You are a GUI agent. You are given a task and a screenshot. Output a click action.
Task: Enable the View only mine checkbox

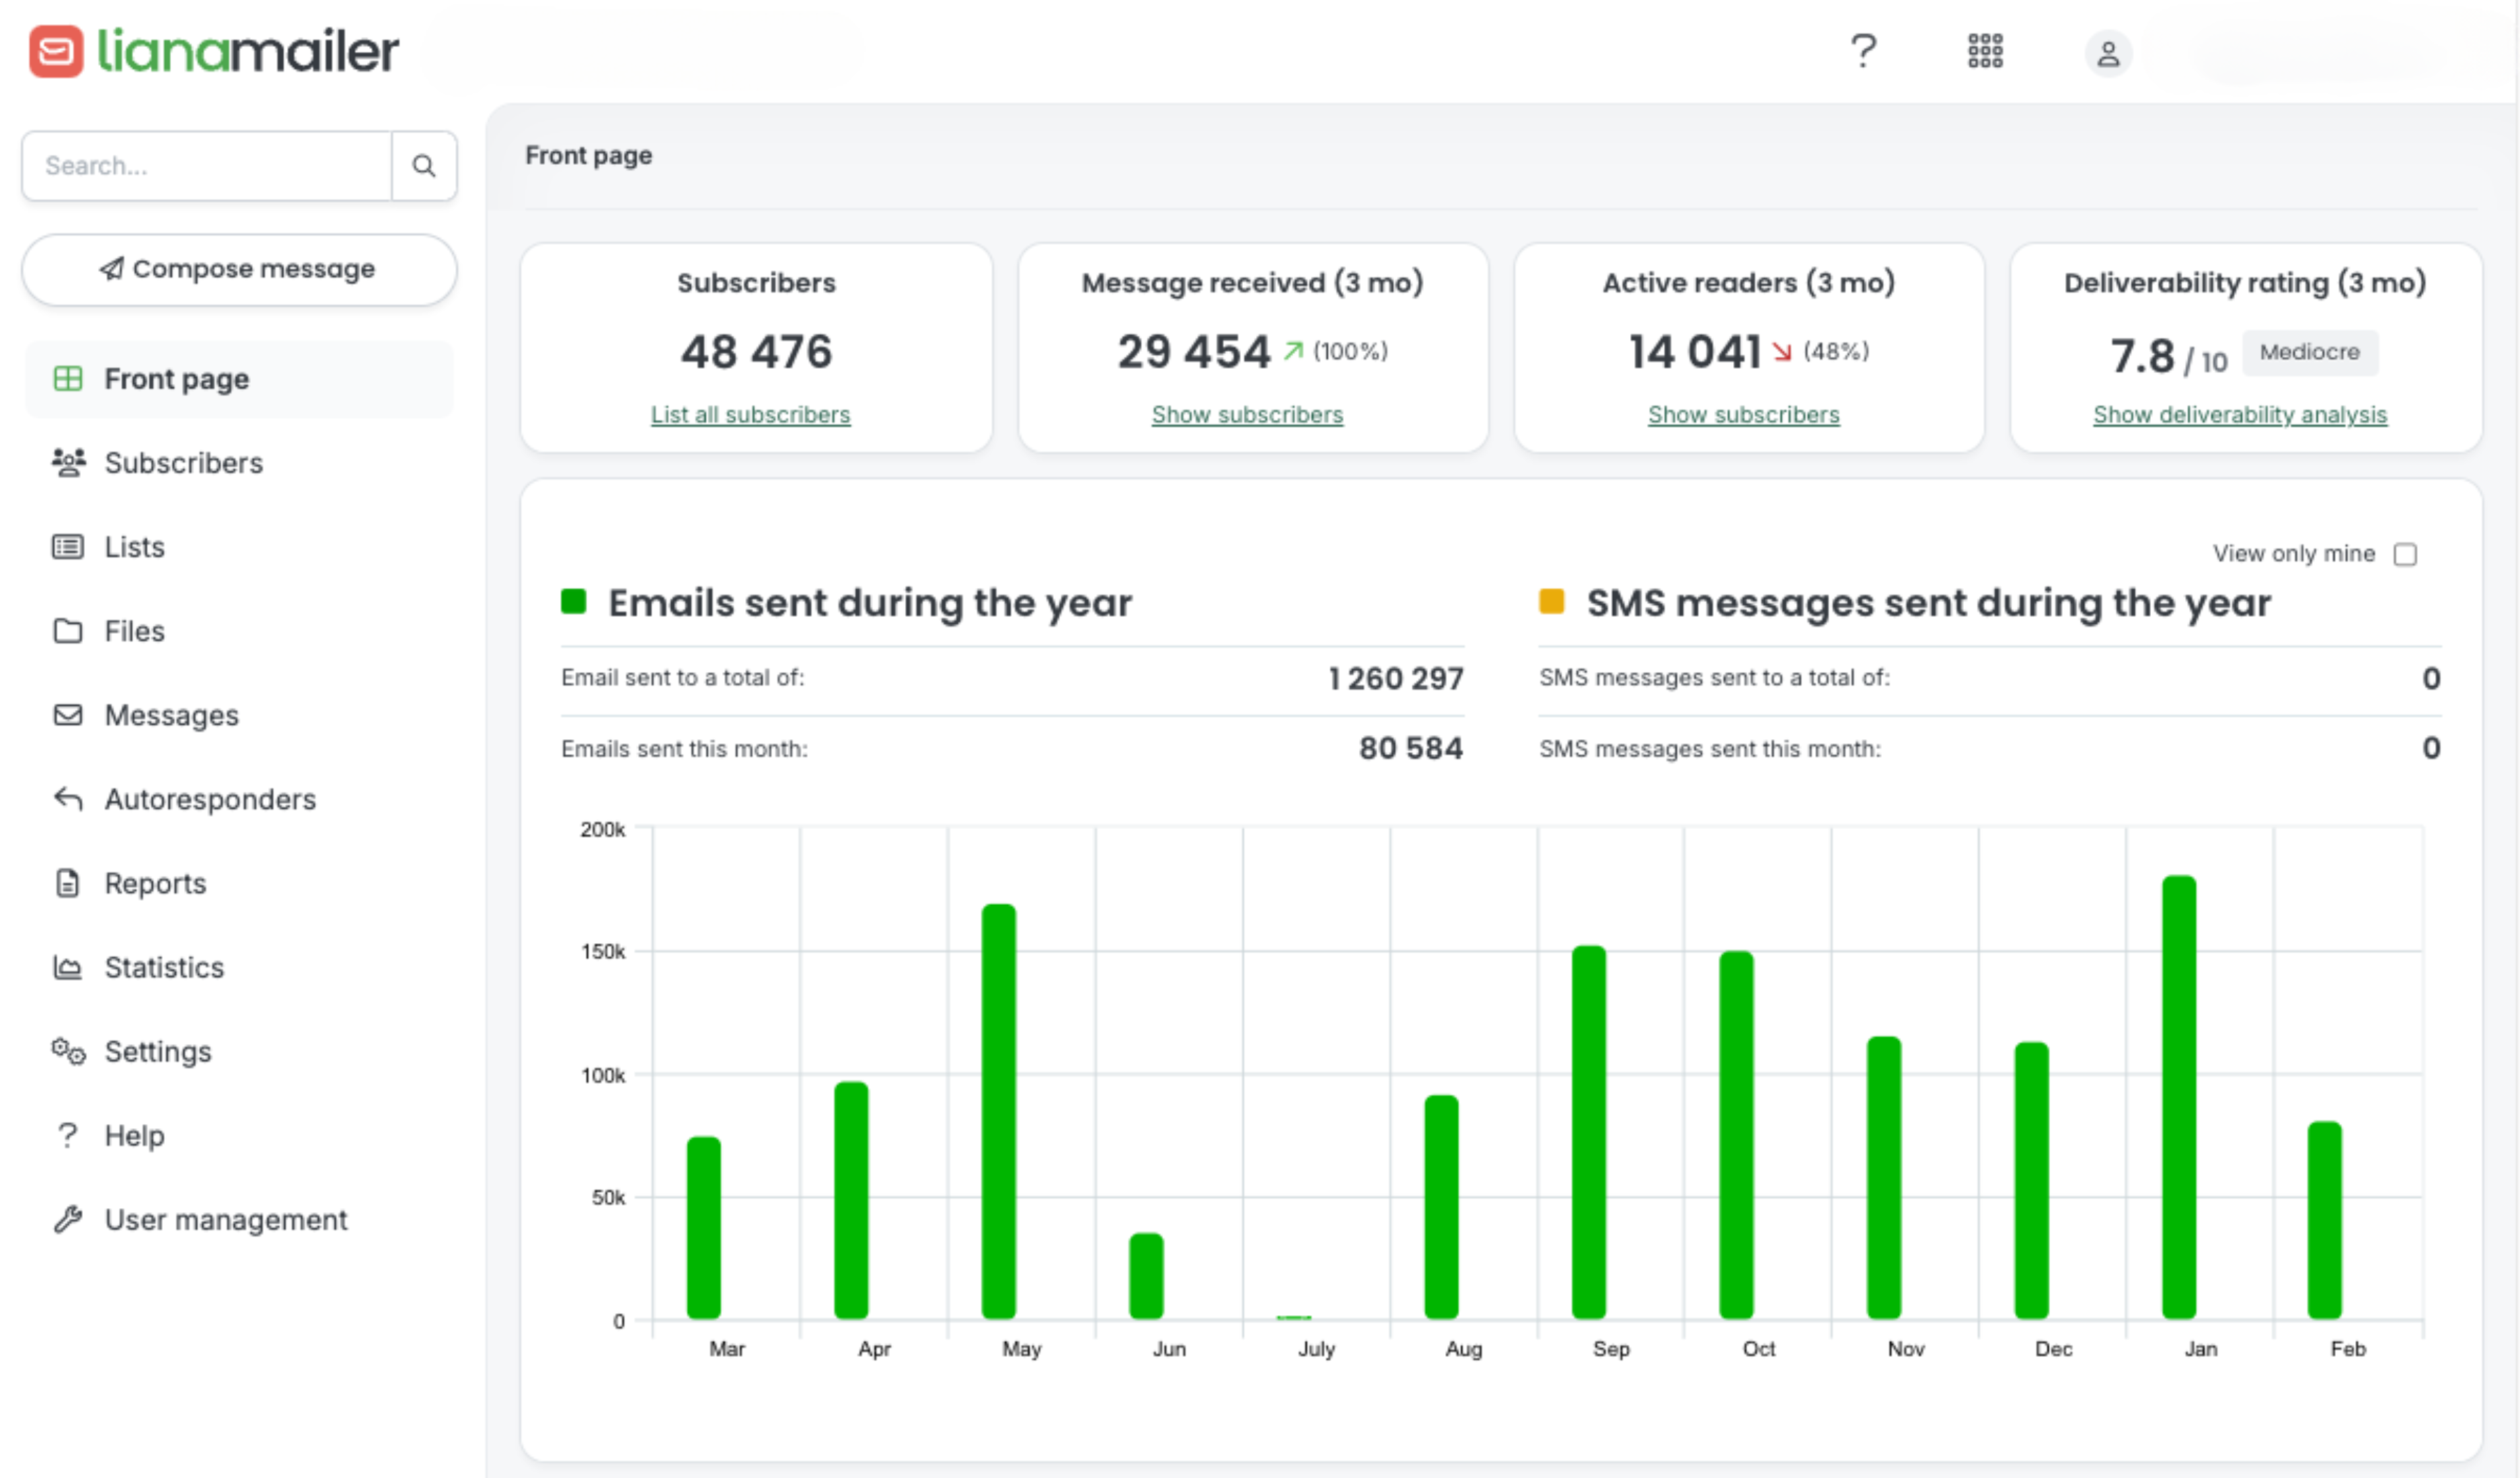(x=2405, y=554)
